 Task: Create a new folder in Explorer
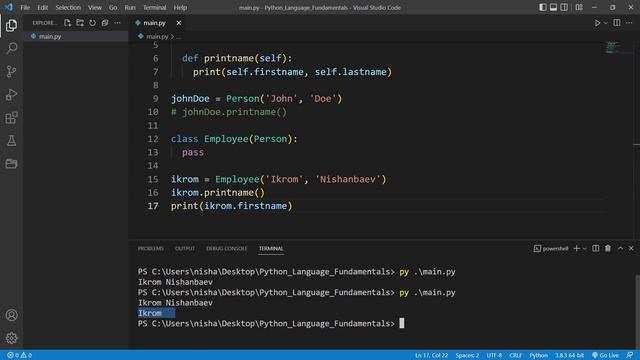coord(80,23)
